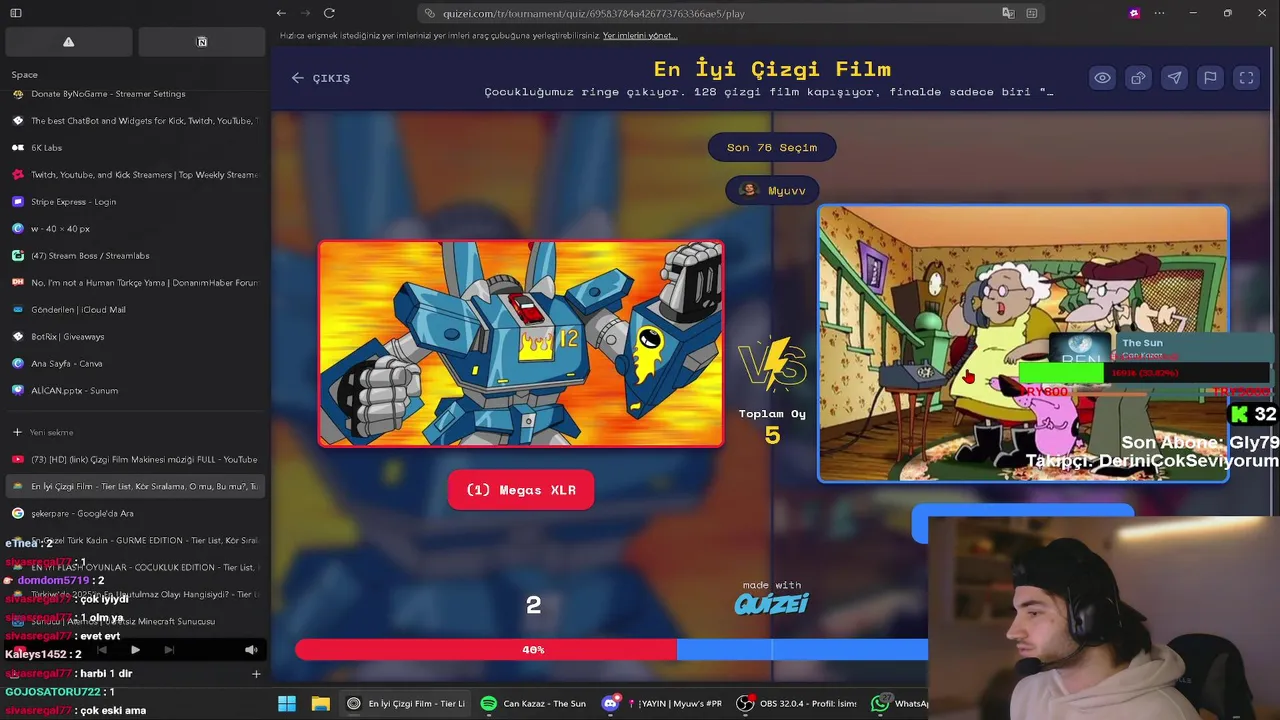
Task: Click the plus icon at sidebar bottom
Action: pos(256,674)
